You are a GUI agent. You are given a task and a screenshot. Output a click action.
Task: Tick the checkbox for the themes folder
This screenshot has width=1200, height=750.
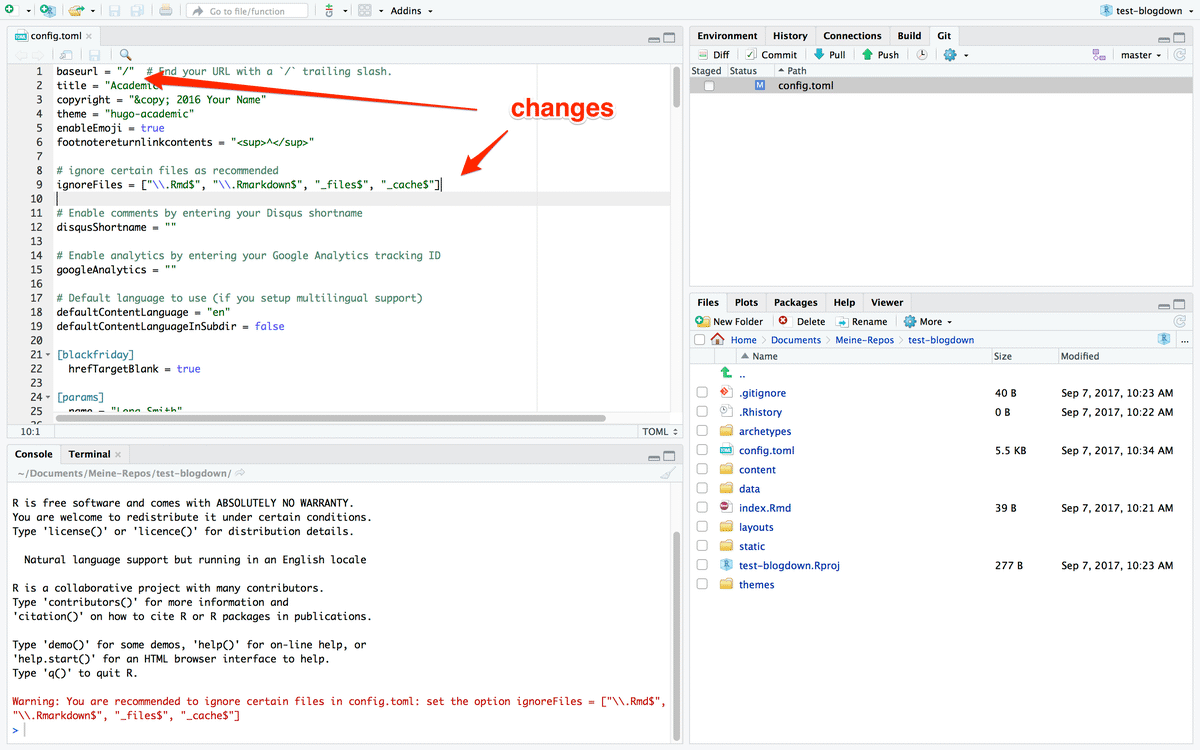click(x=701, y=584)
